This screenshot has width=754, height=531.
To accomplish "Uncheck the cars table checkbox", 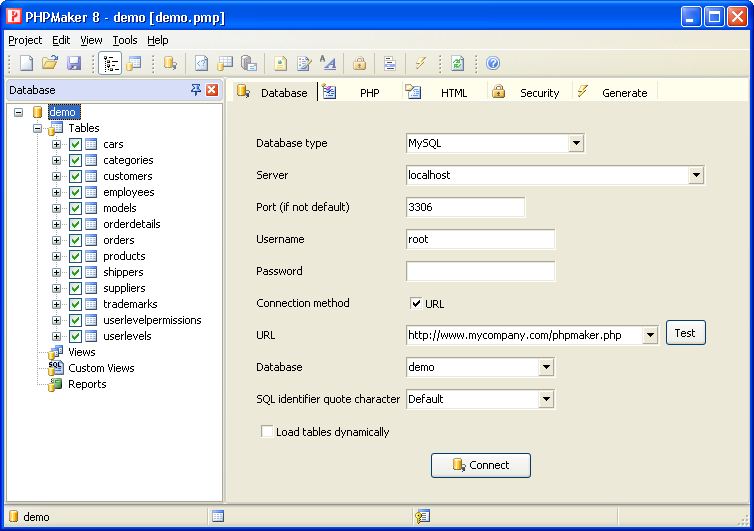I will coord(75,144).
